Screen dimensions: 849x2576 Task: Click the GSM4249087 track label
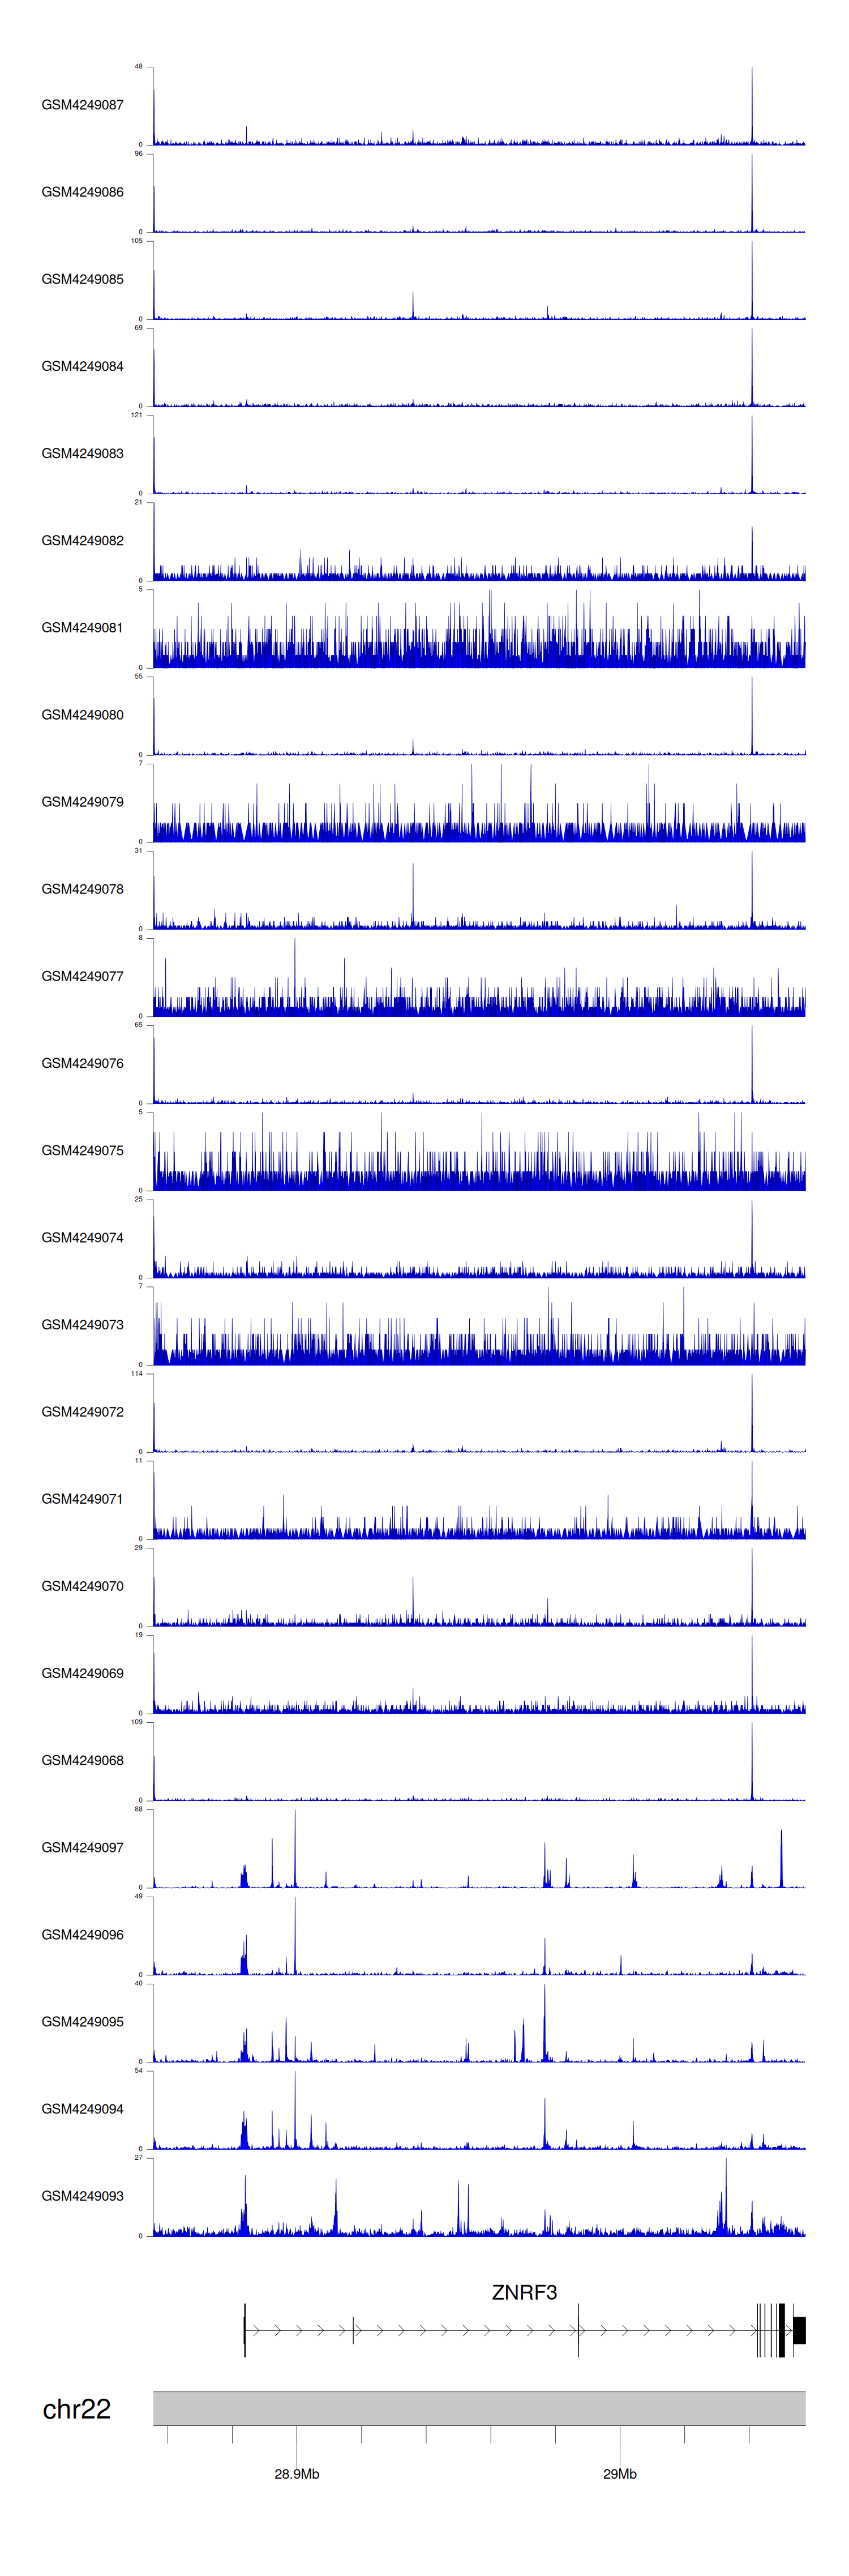click(82, 105)
